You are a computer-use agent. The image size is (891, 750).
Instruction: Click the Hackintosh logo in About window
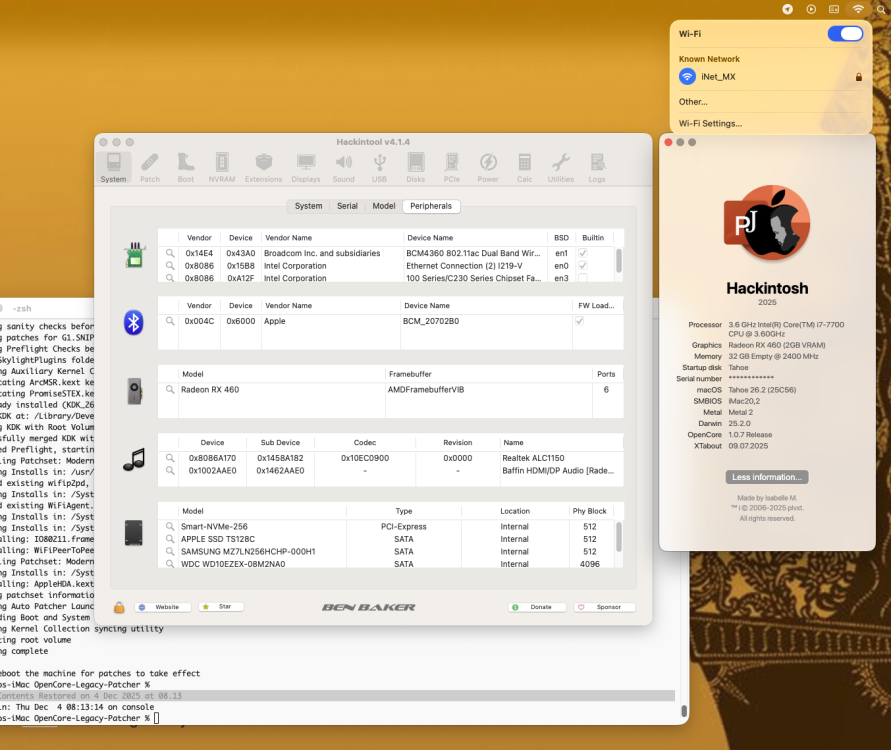[x=767, y=222]
